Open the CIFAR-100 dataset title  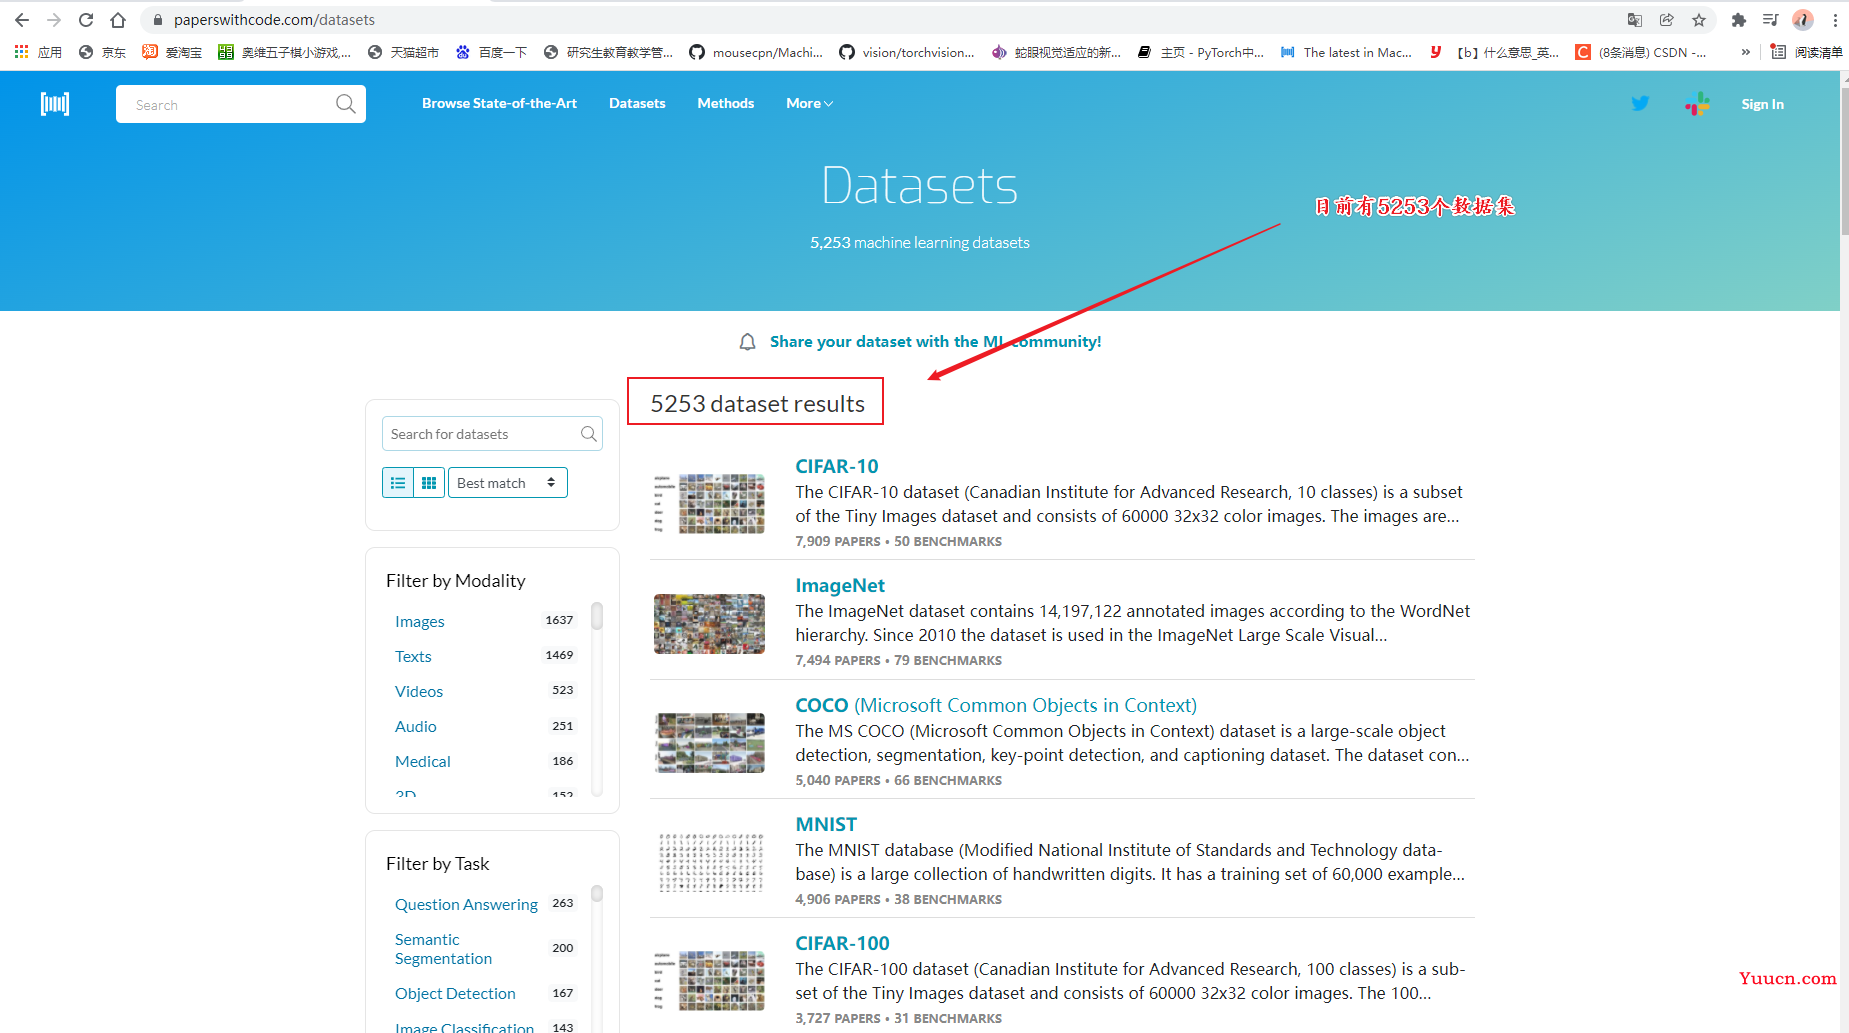pos(842,943)
